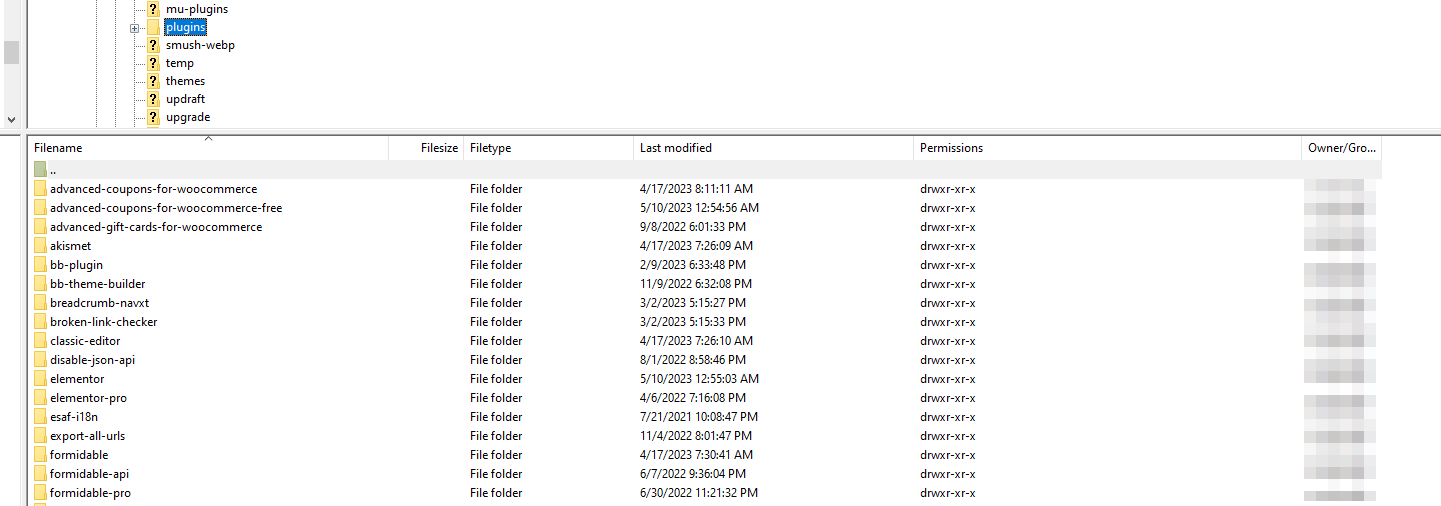The height and width of the screenshot is (506, 1441).
Task: Select the updraft folder in the tree
Action: 186,99
